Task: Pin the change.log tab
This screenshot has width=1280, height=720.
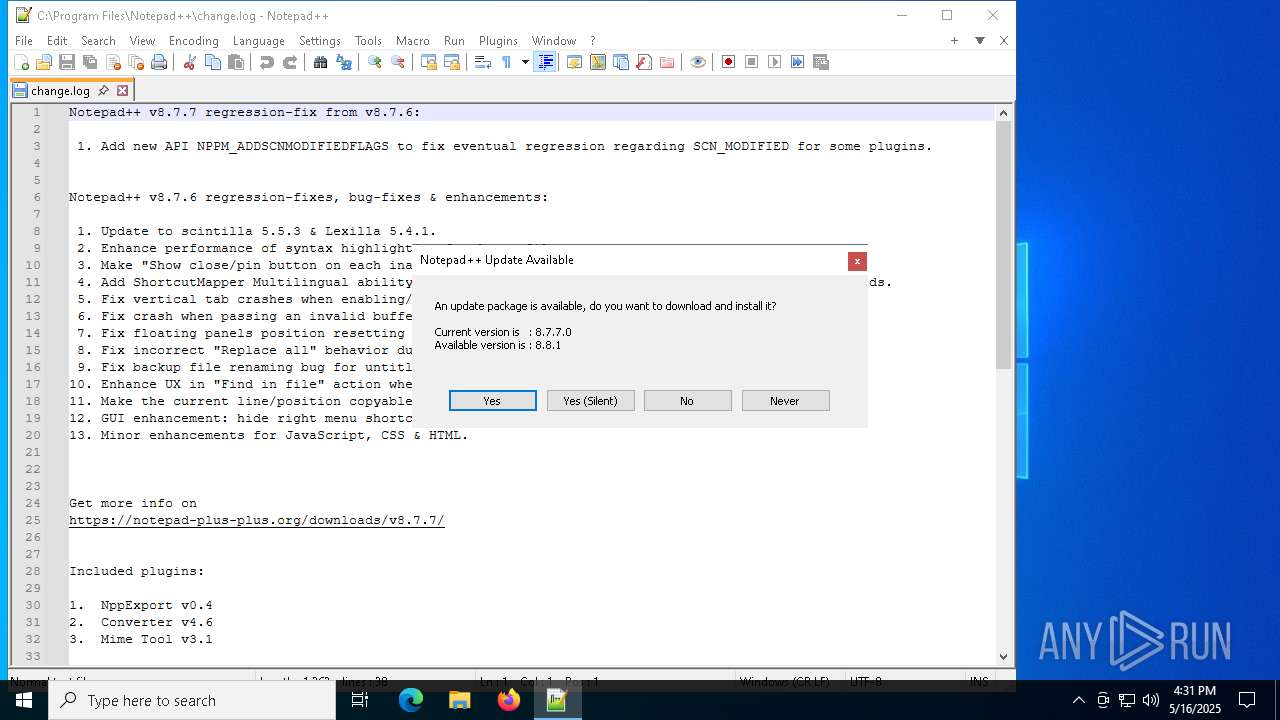Action: pyautogui.click(x=103, y=90)
